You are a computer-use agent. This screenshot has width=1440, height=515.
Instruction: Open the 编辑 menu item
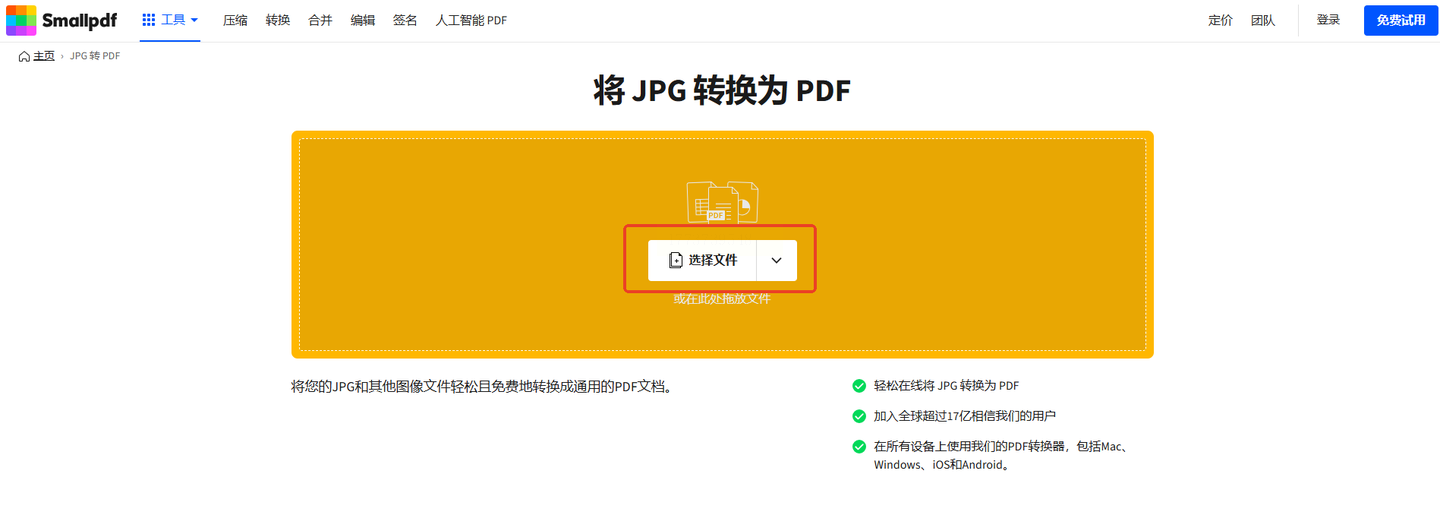click(363, 20)
